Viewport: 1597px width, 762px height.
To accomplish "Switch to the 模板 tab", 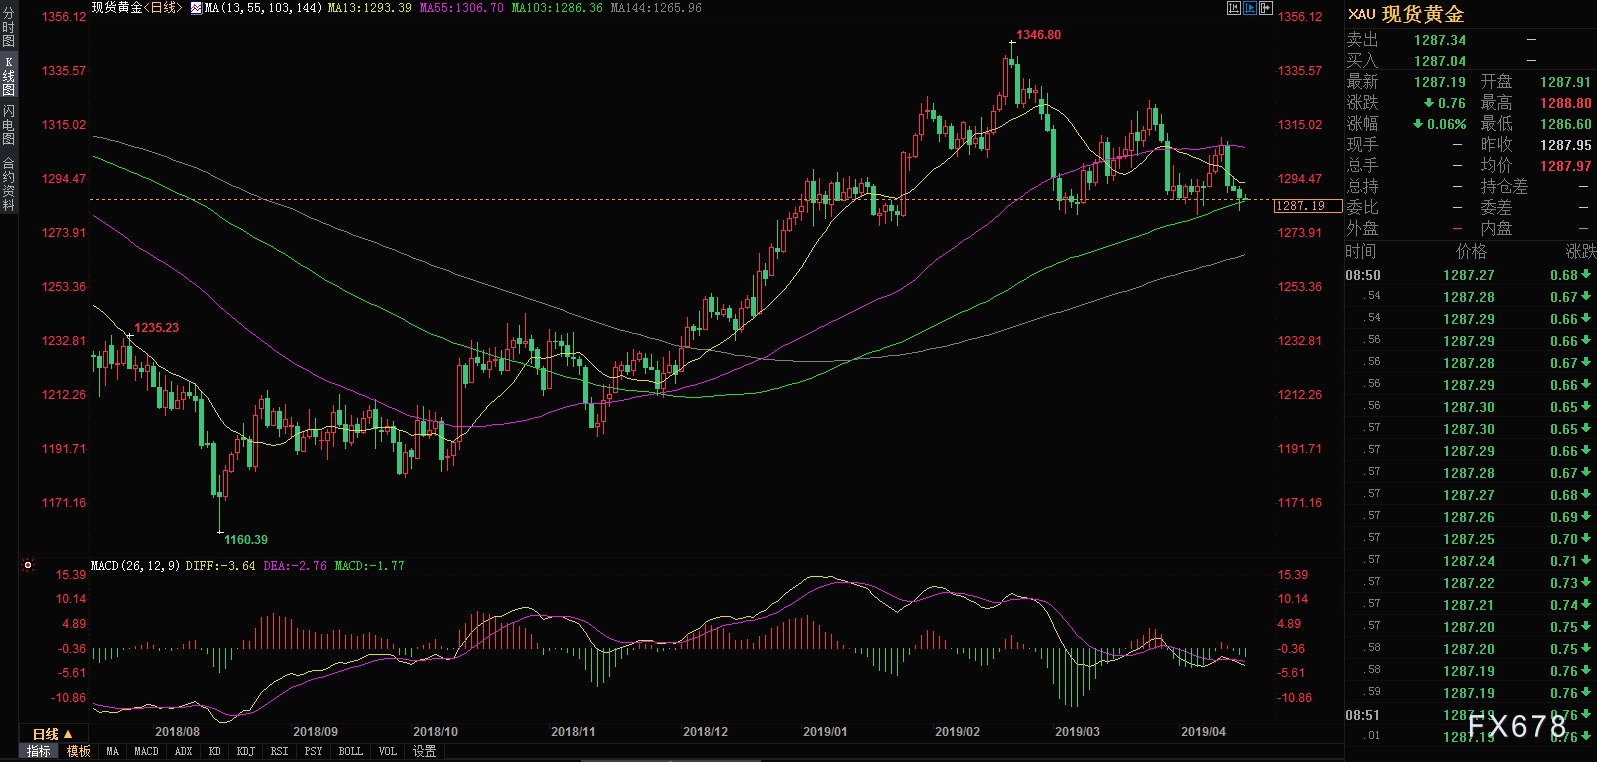I will 79,751.
